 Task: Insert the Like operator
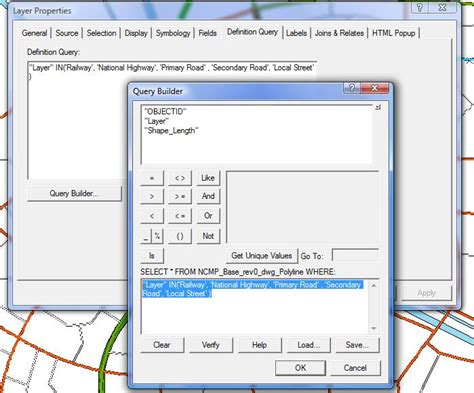point(208,178)
